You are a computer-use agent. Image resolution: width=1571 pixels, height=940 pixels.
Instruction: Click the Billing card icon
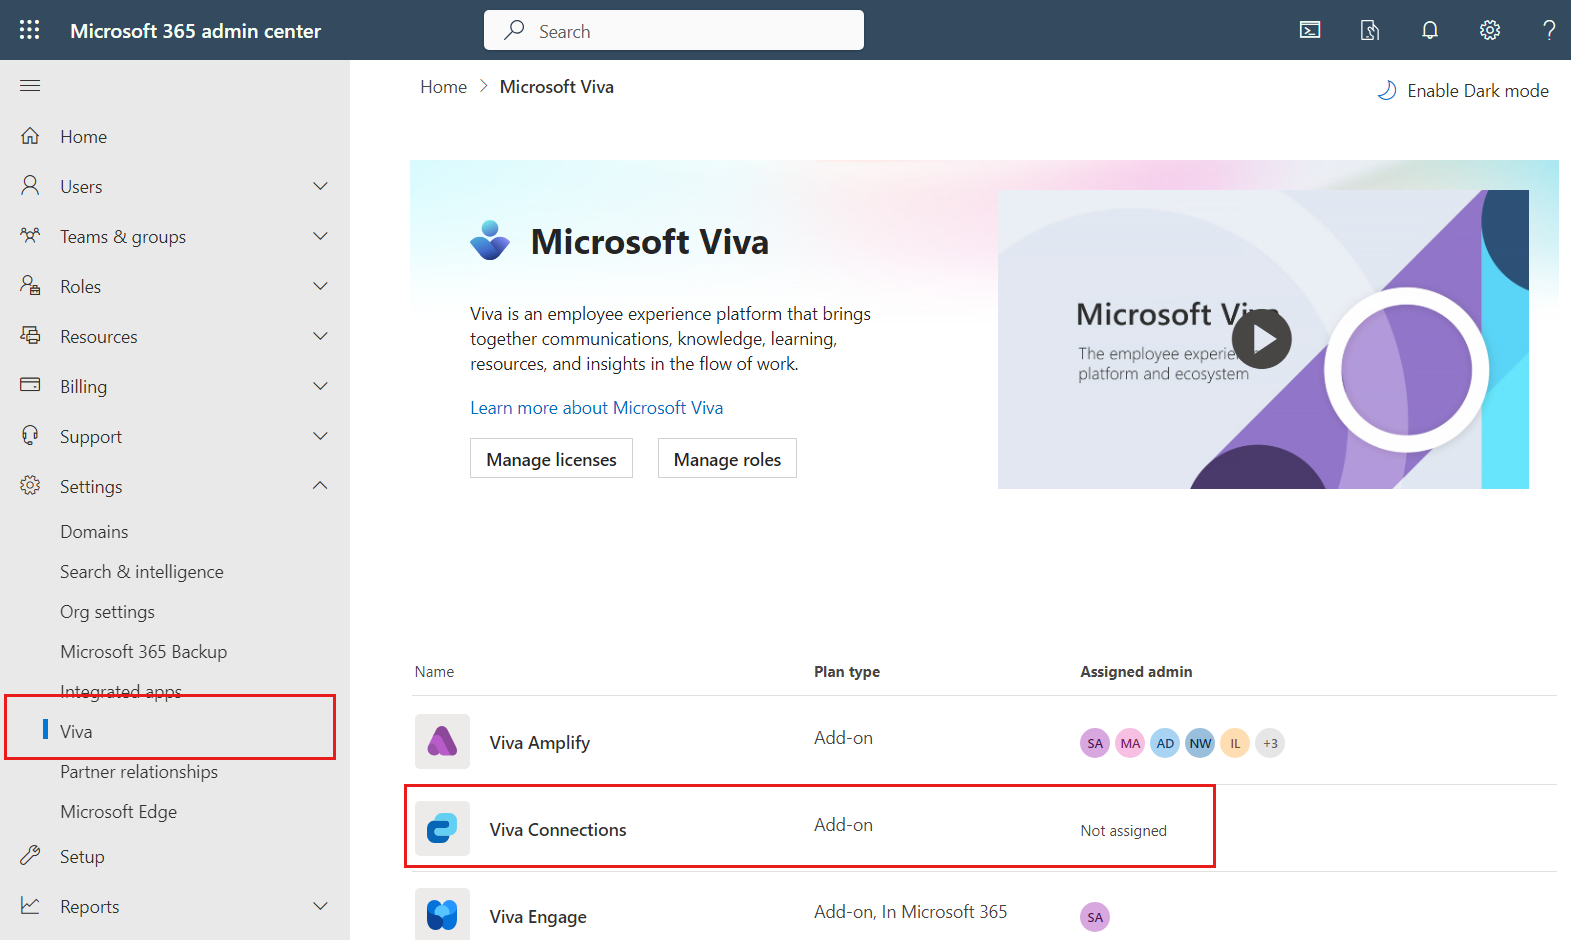pos(30,385)
